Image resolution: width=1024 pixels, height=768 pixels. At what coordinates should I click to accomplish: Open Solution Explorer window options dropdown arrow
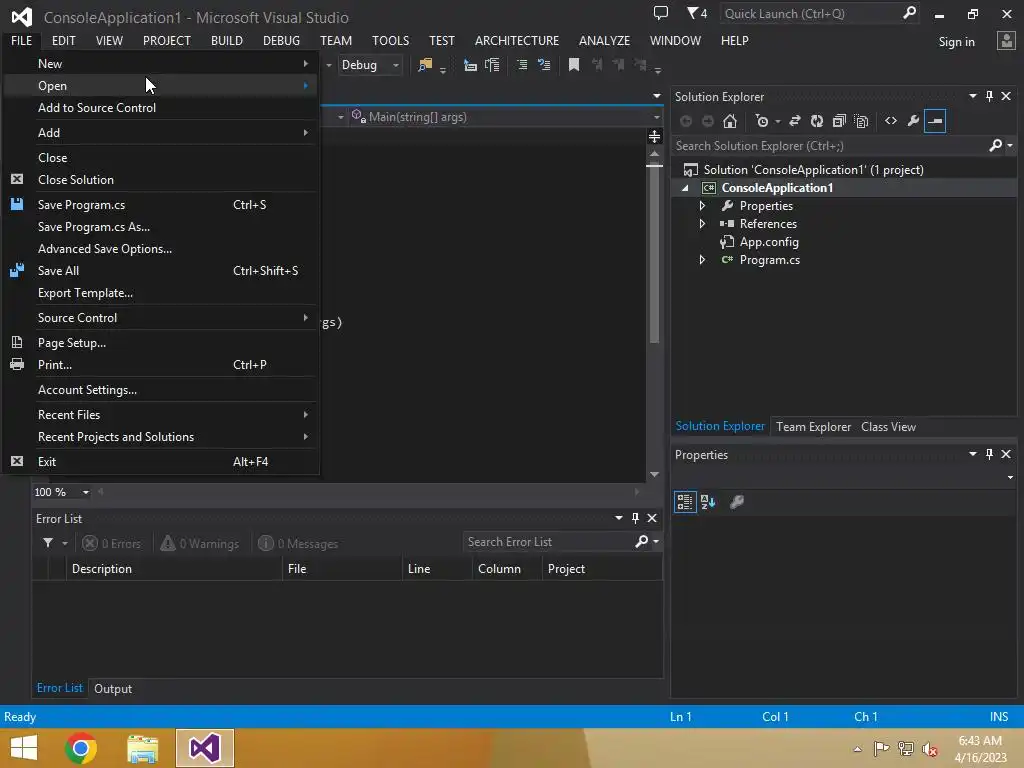[972, 96]
